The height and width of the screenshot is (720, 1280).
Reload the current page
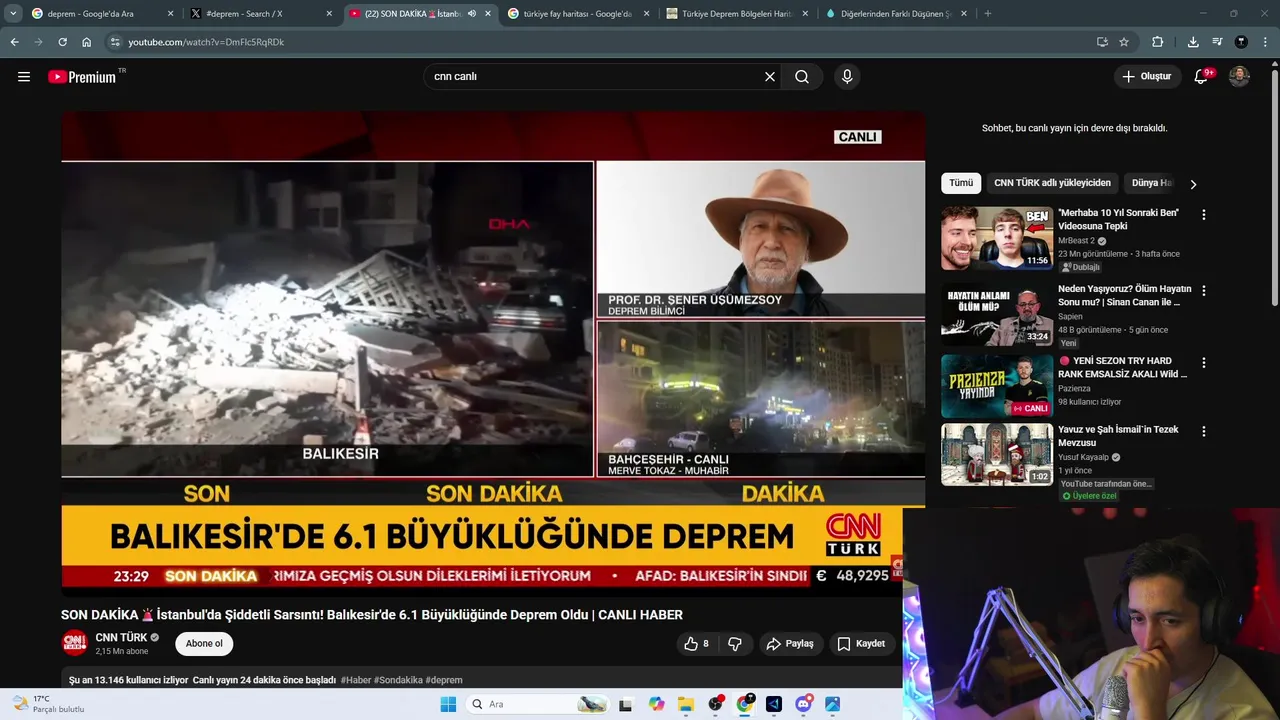tap(62, 42)
